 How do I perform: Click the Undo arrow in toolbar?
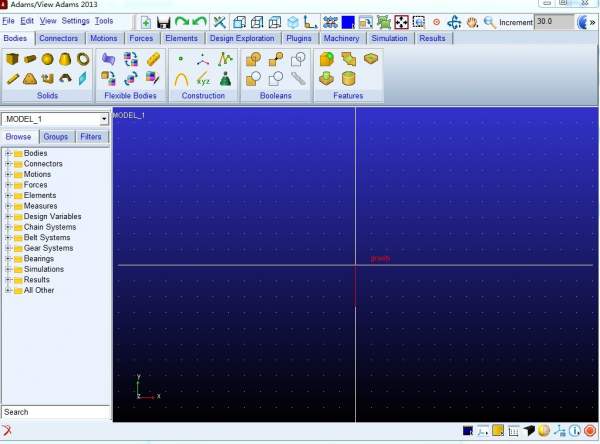click(199, 22)
